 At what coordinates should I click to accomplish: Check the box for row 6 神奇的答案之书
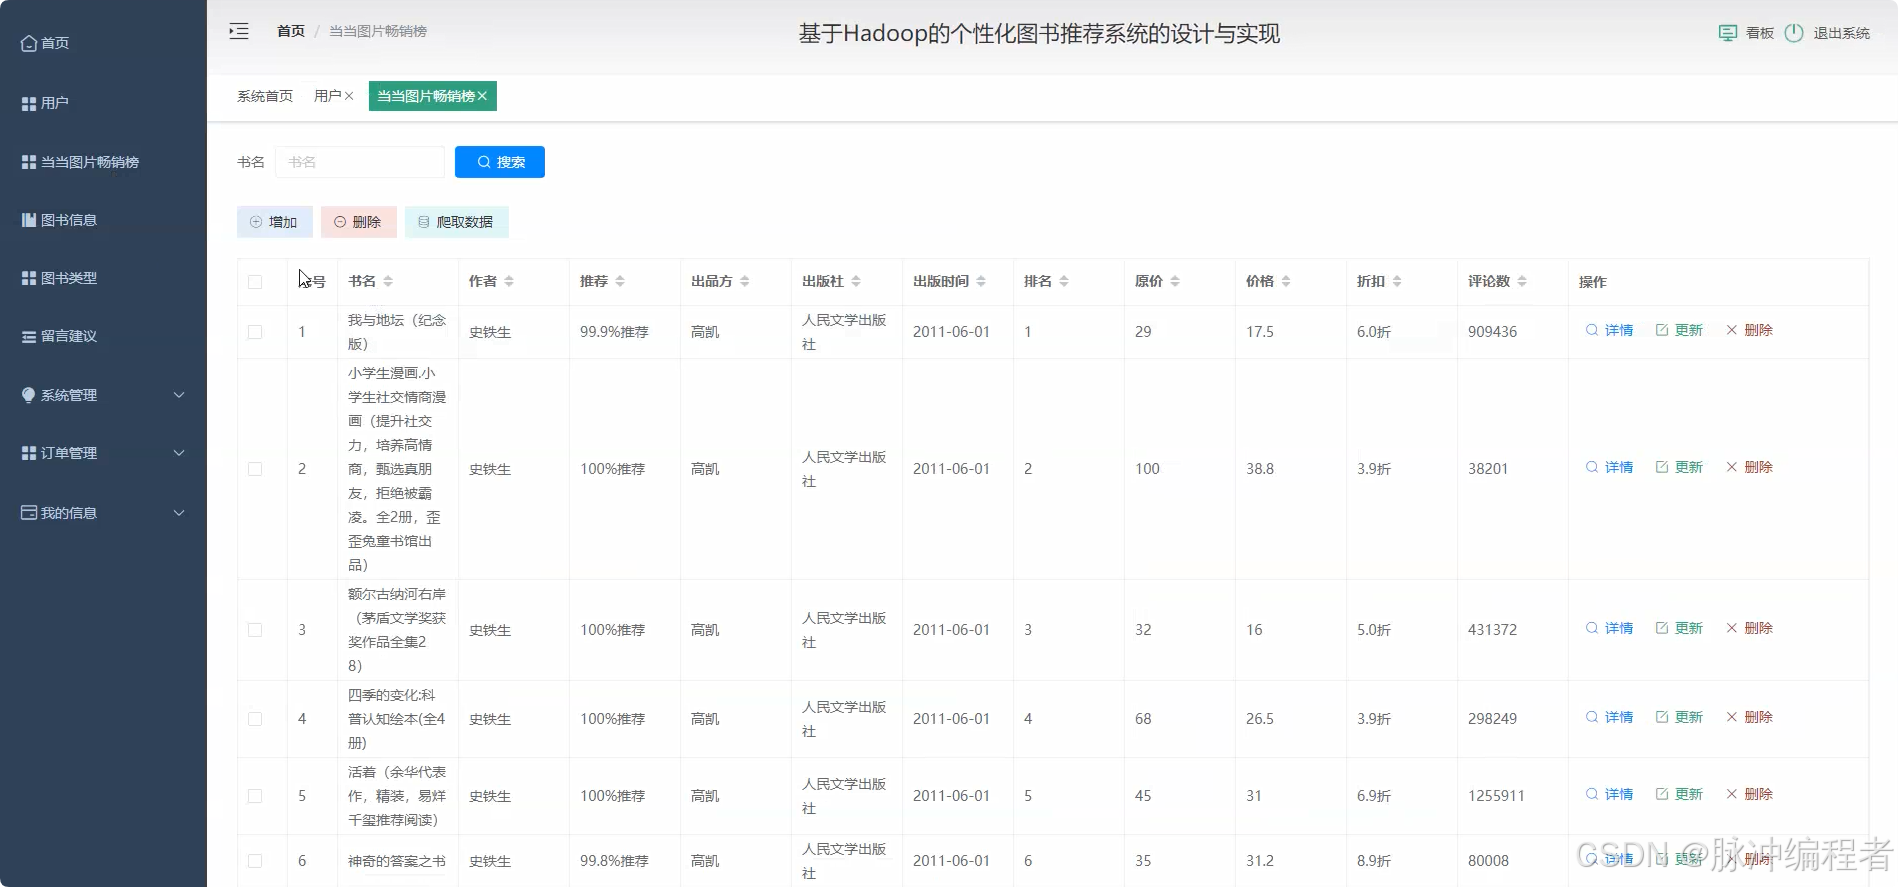tap(255, 861)
